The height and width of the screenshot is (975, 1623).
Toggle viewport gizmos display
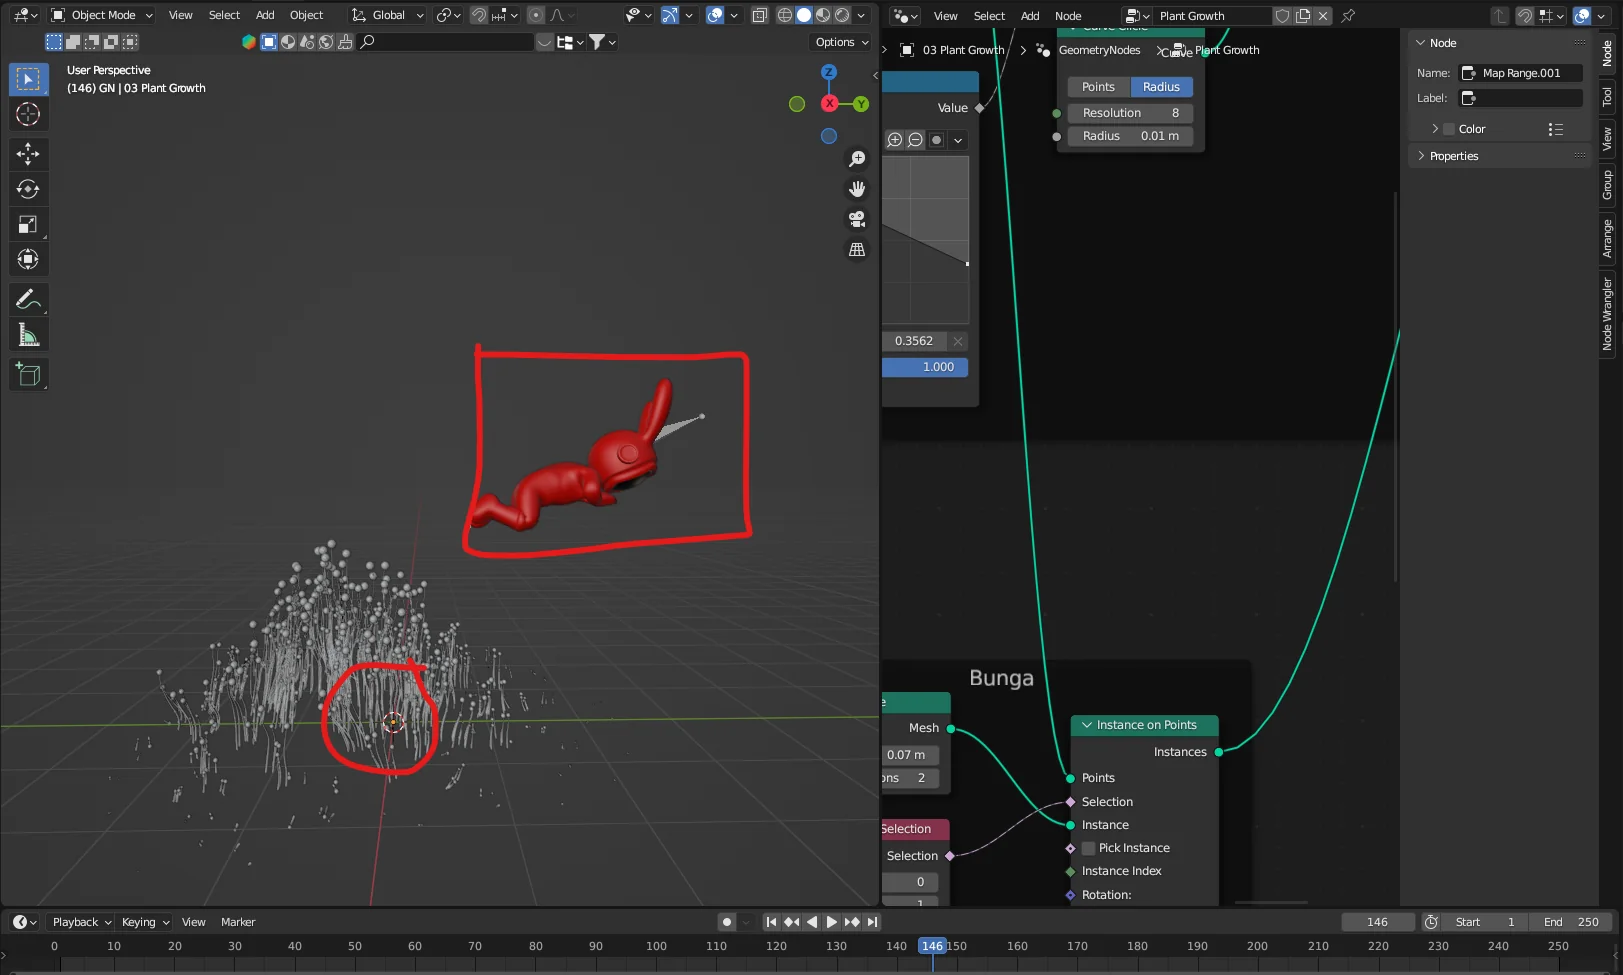click(x=670, y=15)
